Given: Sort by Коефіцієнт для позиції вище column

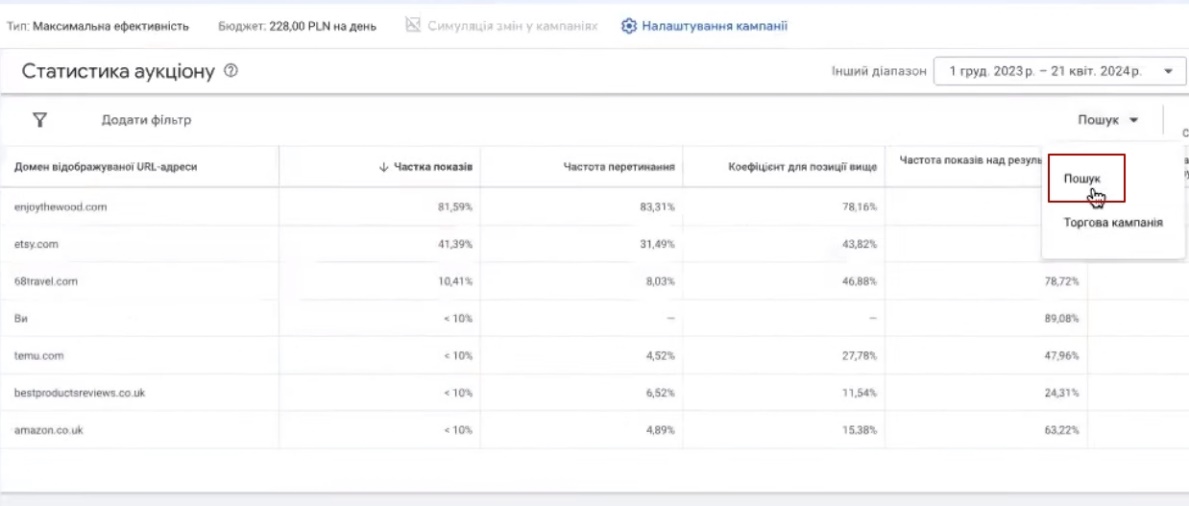Looking at the screenshot, I should coord(803,167).
